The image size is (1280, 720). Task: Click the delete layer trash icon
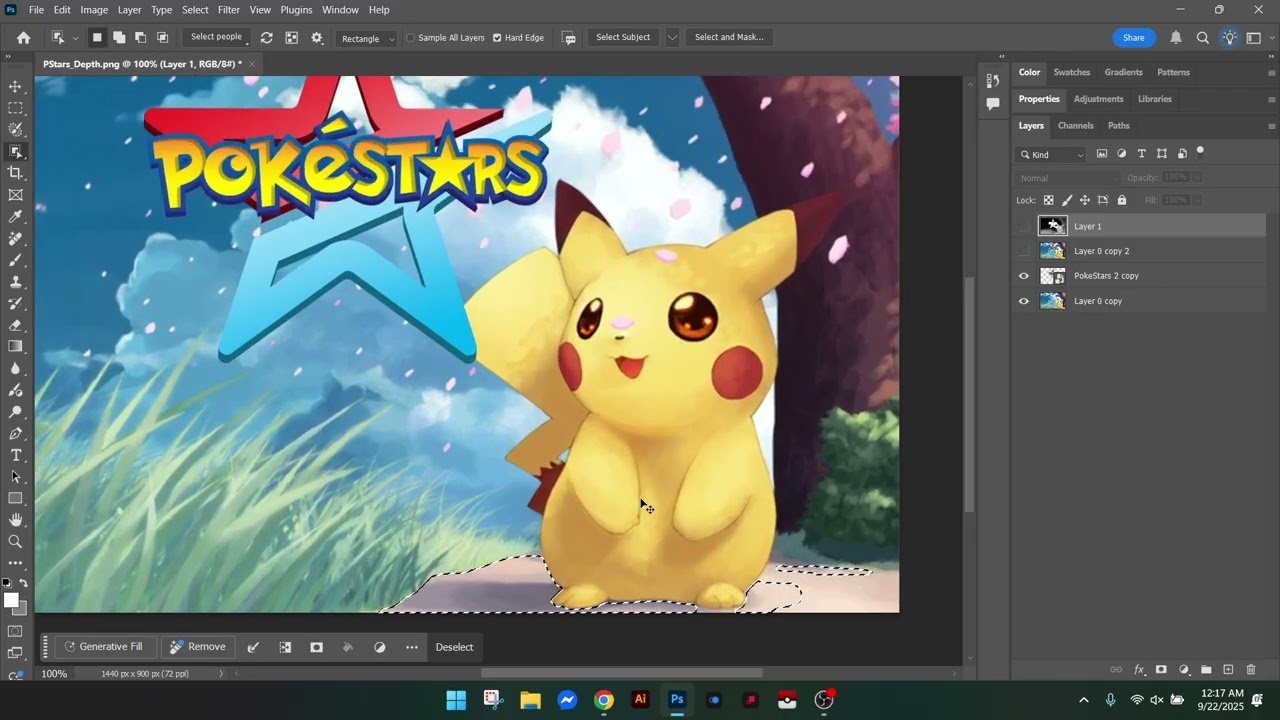pos(1251,670)
